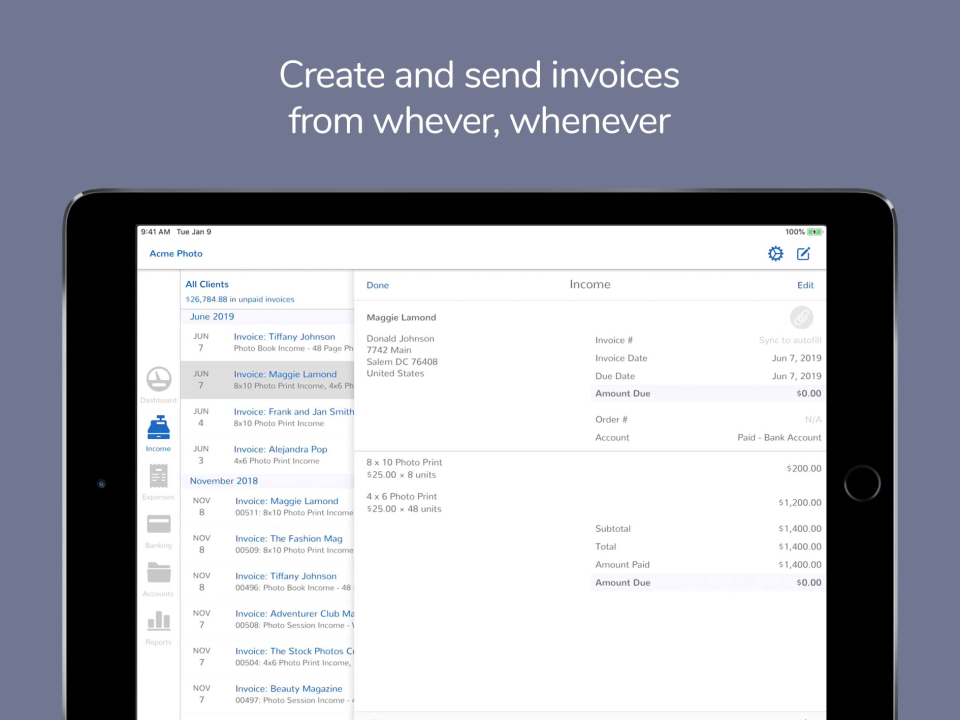The width and height of the screenshot is (960, 720).
Task: Open November Invoice: Tiffany Johnson 00496
Action: (x=268, y=582)
